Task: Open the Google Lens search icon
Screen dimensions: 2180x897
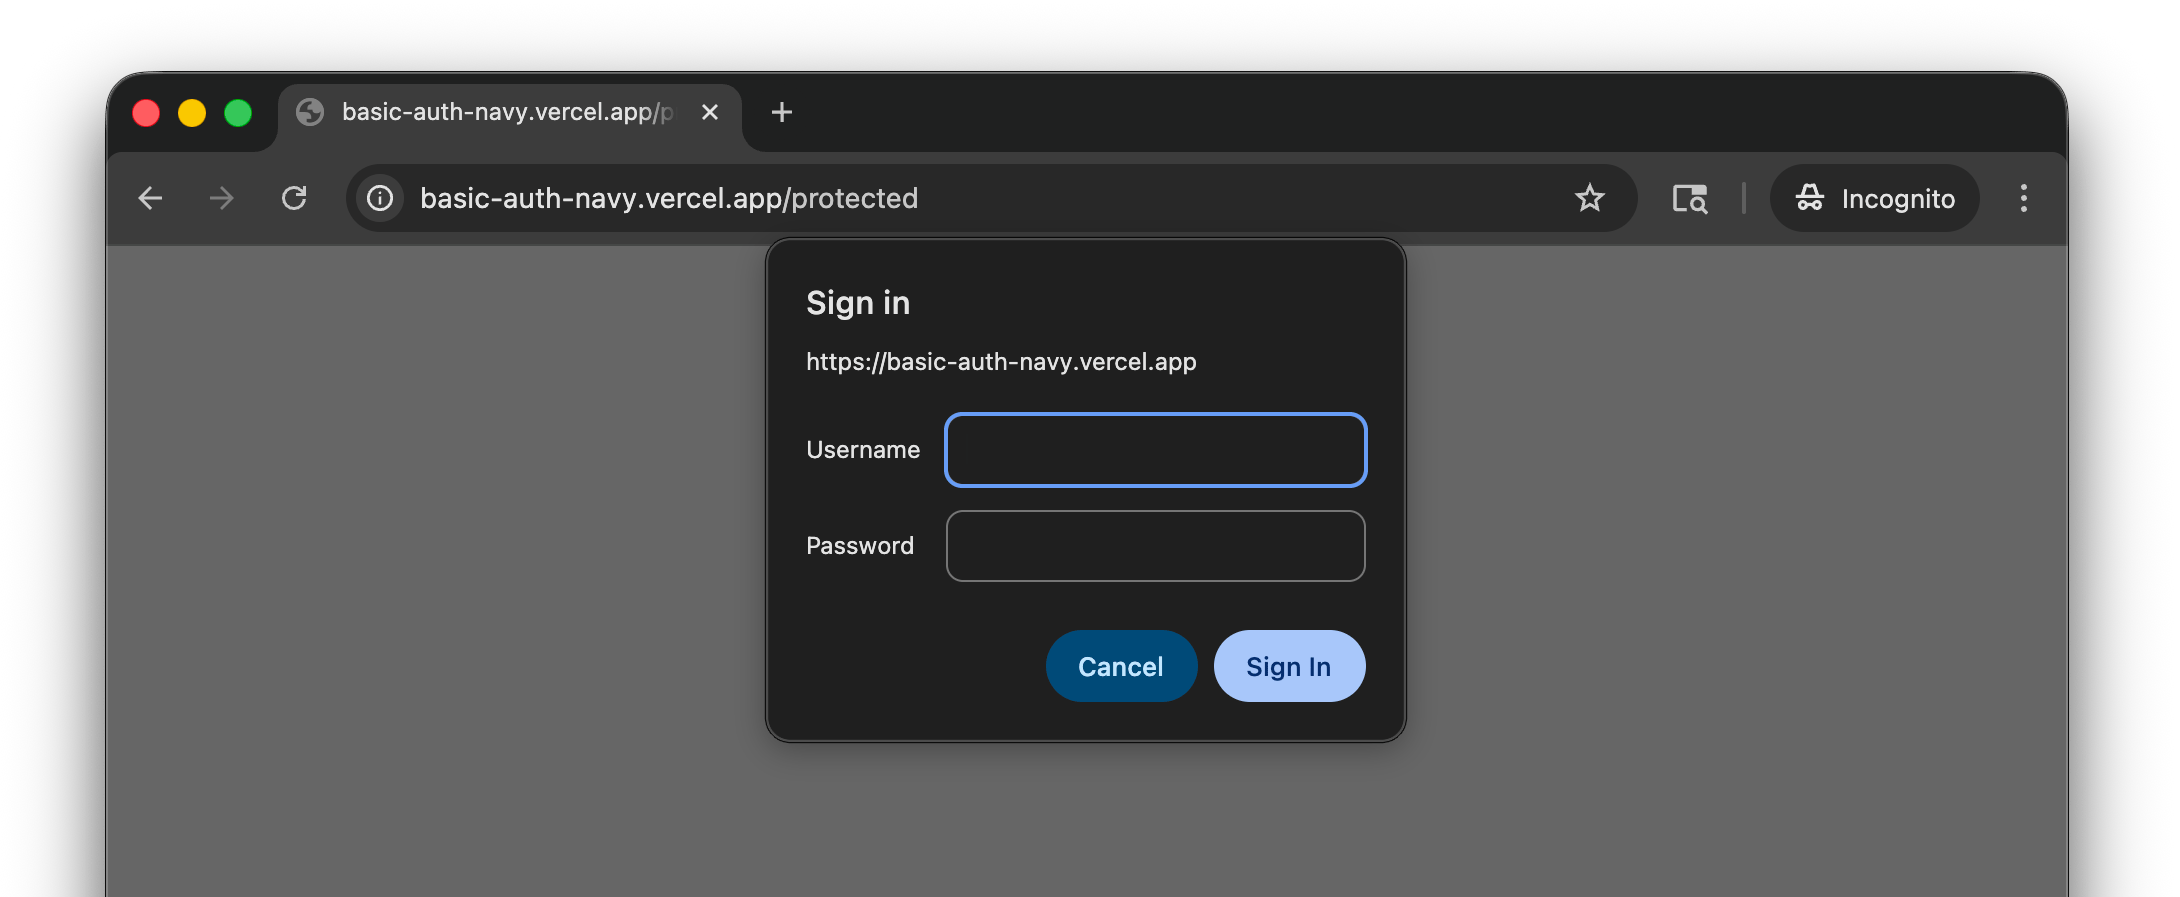Action: tap(1690, 198)
